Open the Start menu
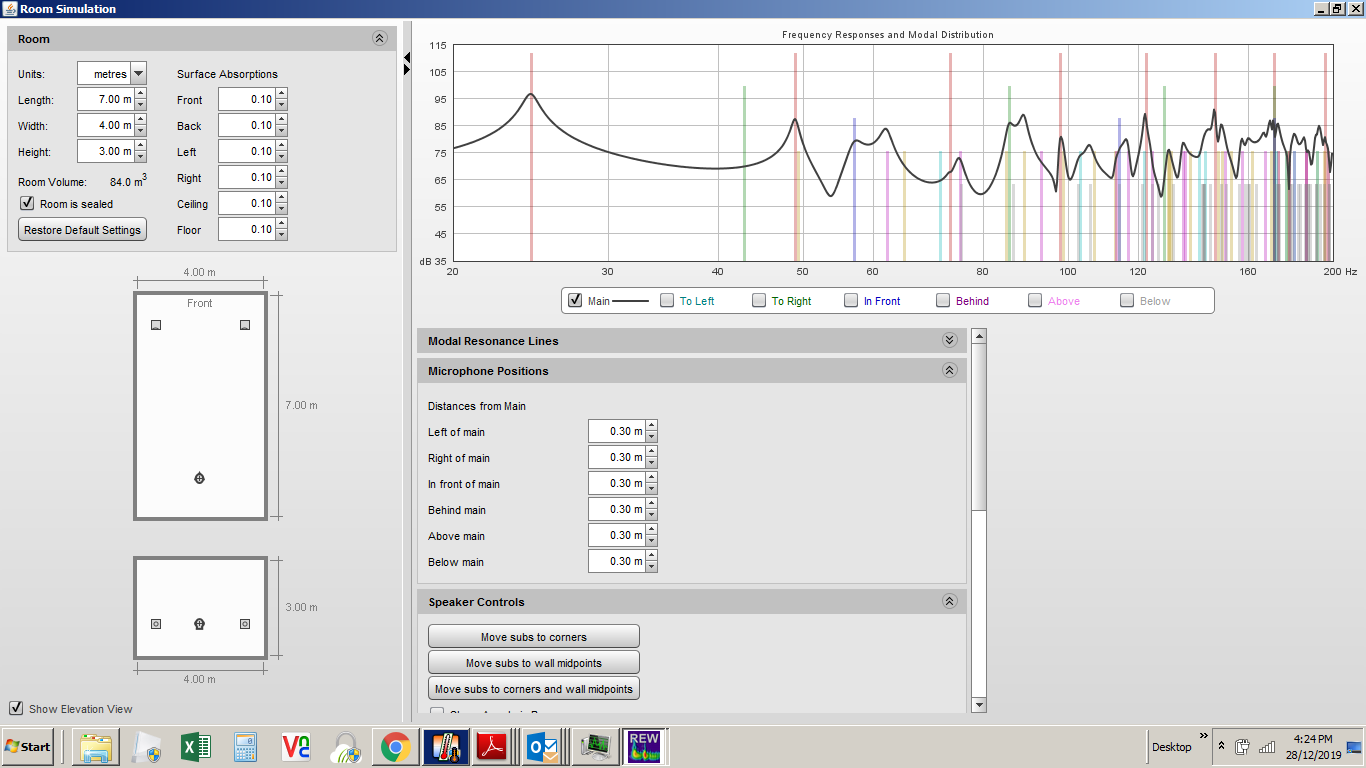Viewport: 1366px width, 768px height. [28, 747]
